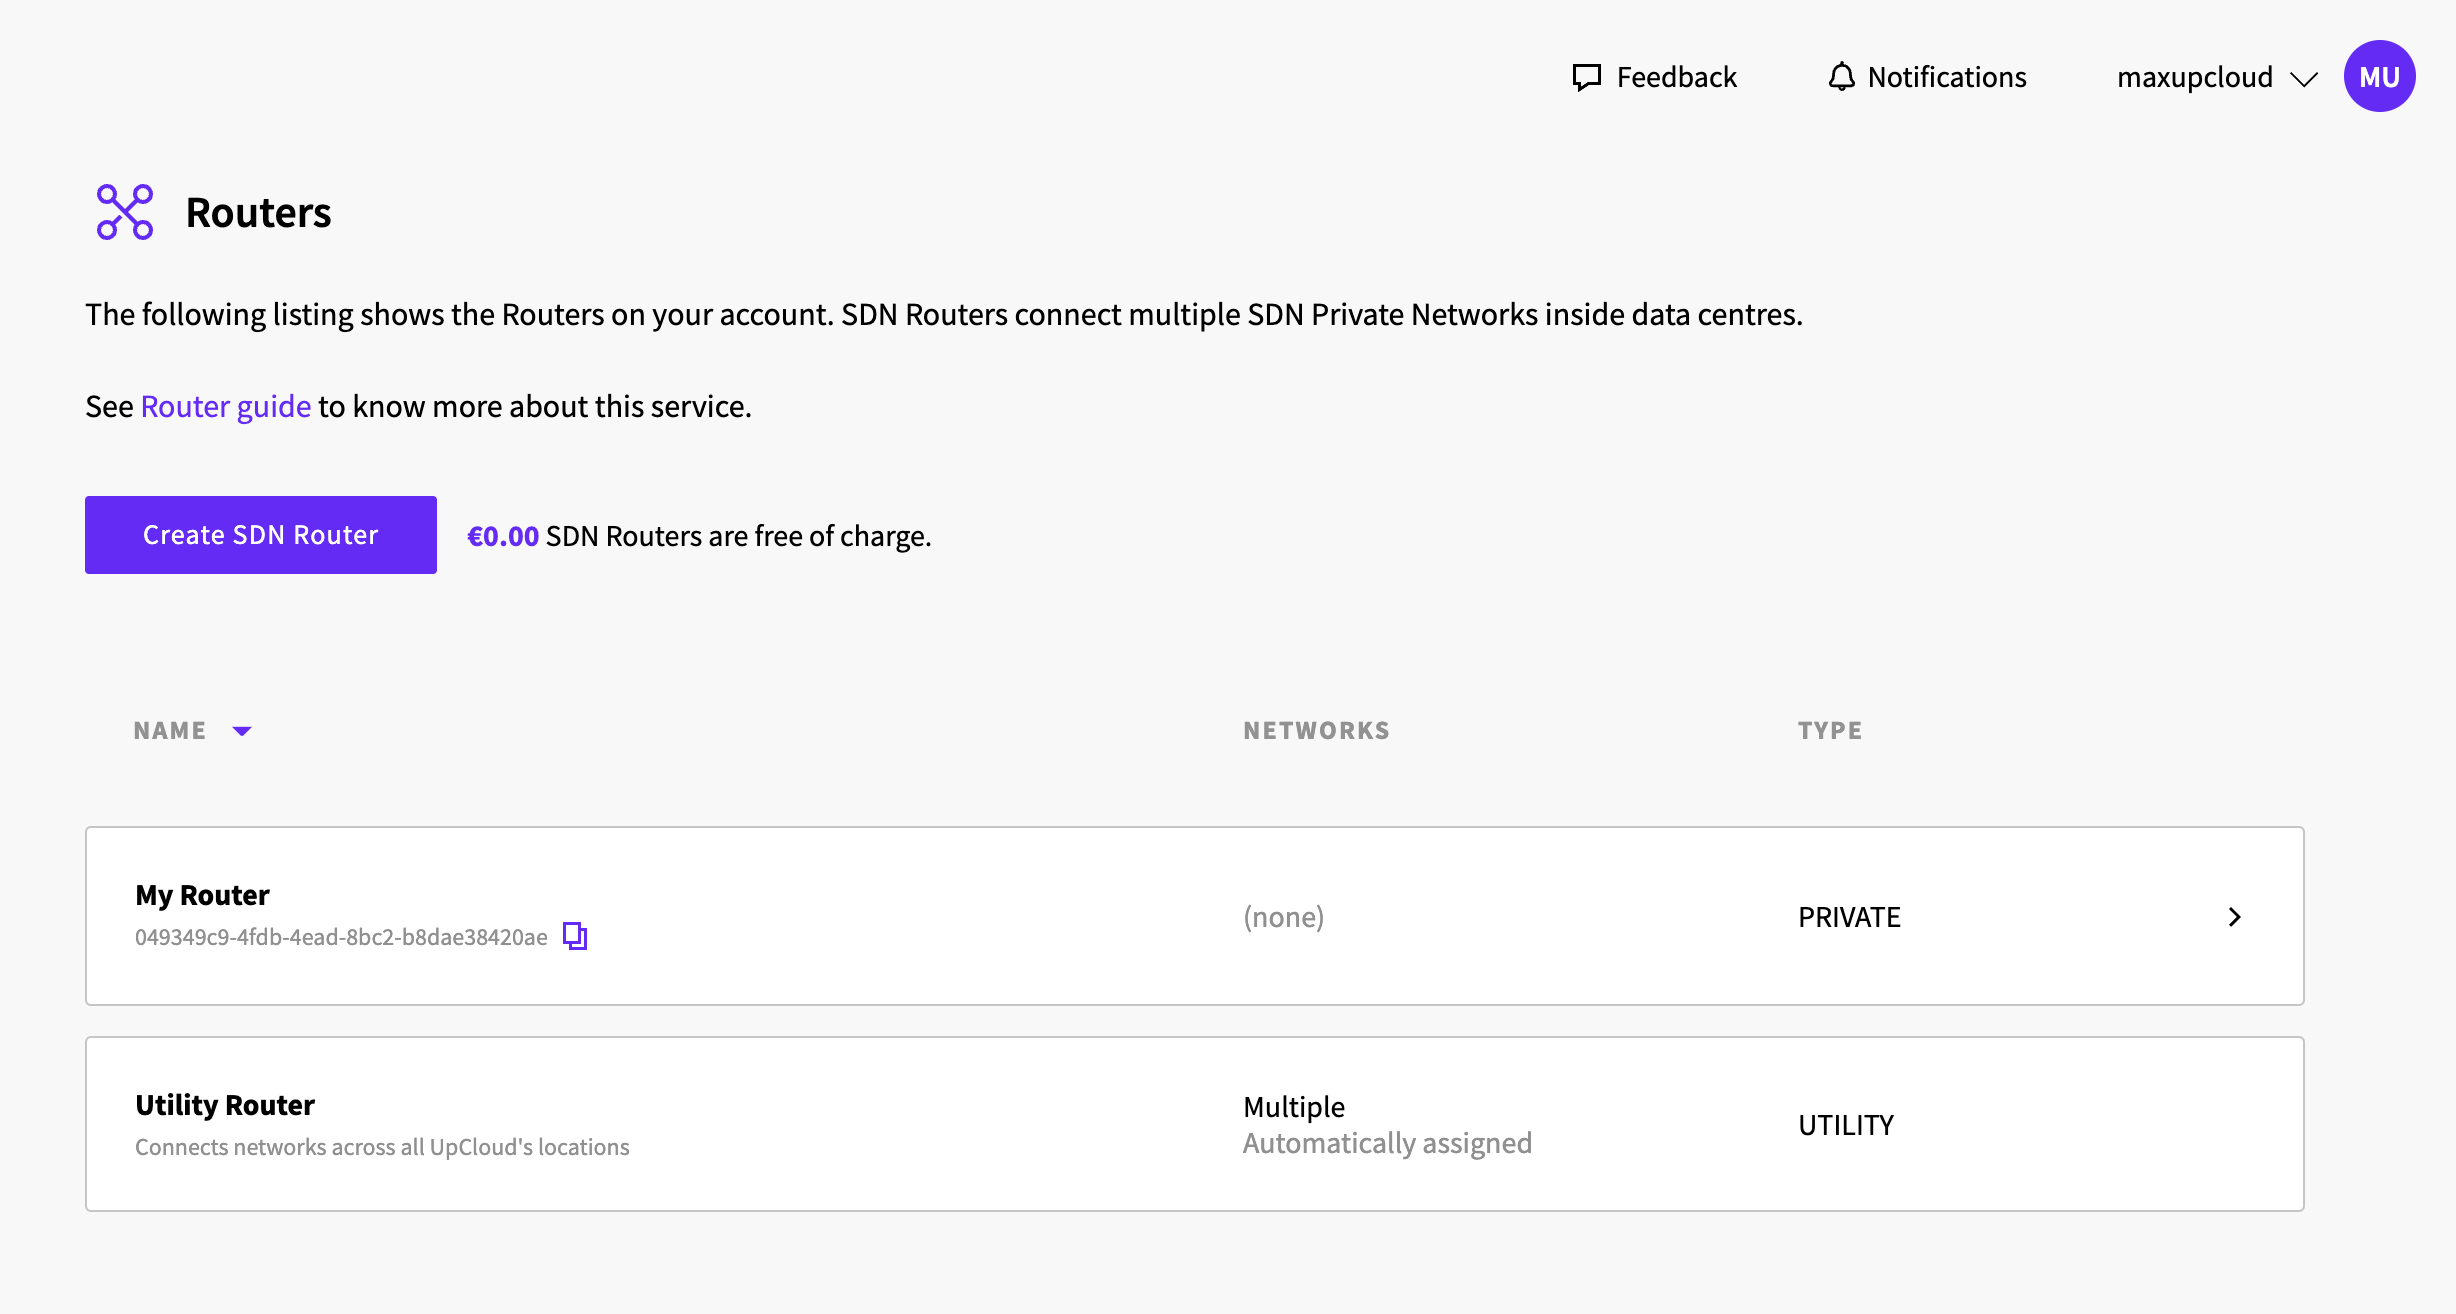Open the Feedback label in the header
The width and height of the screenshot is (2456, 1314).
click(1676, 77)
